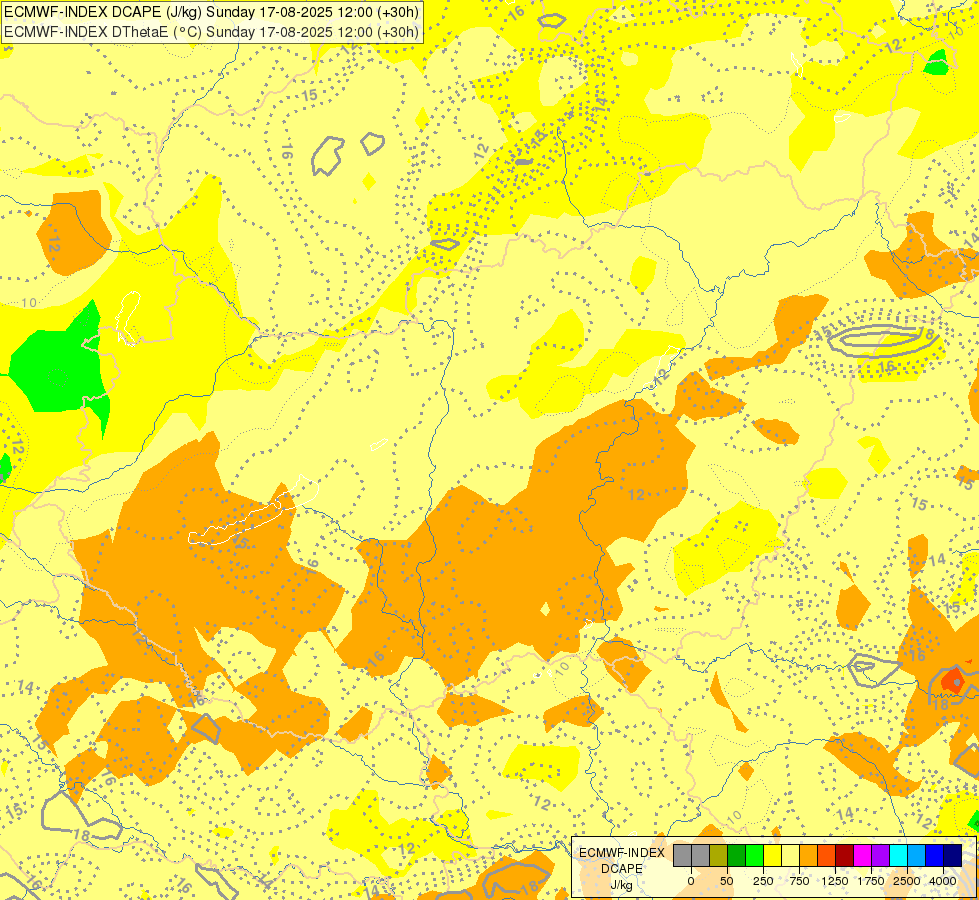Click the J/kg unit label in legend
This screenshot has height=900, width=979.
pos(622,885)
